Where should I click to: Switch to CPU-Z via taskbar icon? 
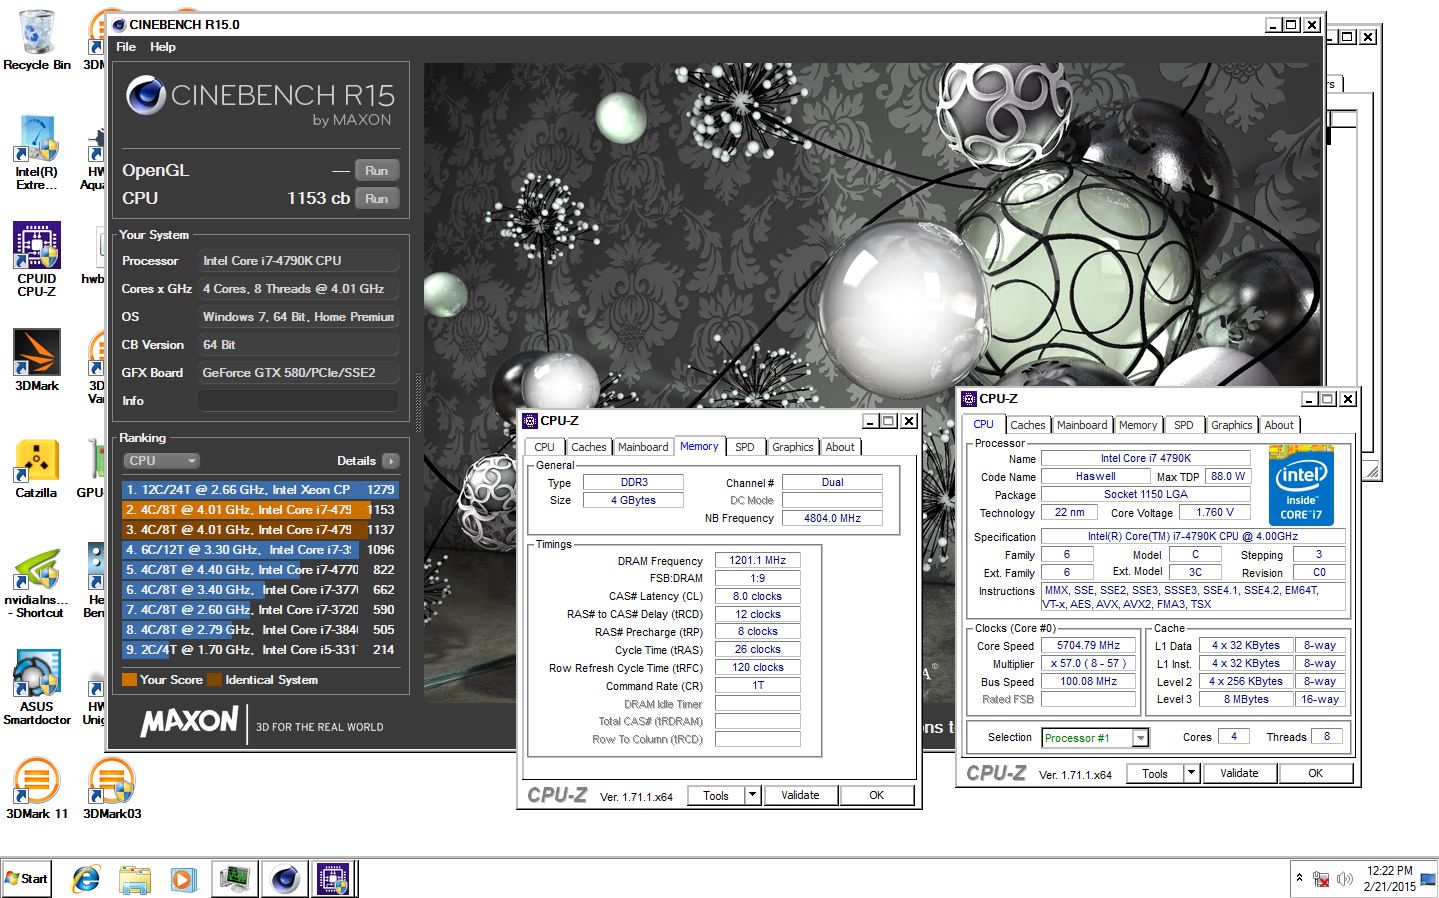click(x=333, y=879)
